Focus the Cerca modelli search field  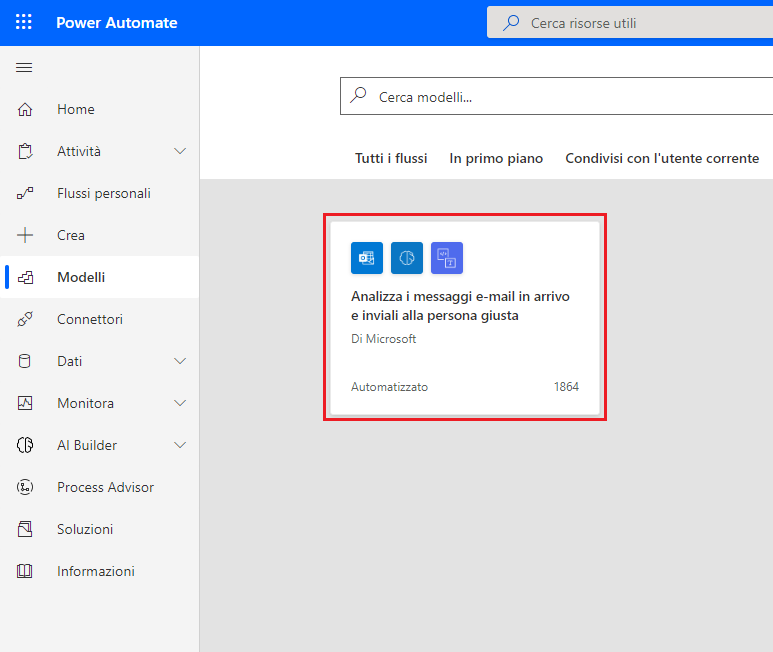point(557,96)
